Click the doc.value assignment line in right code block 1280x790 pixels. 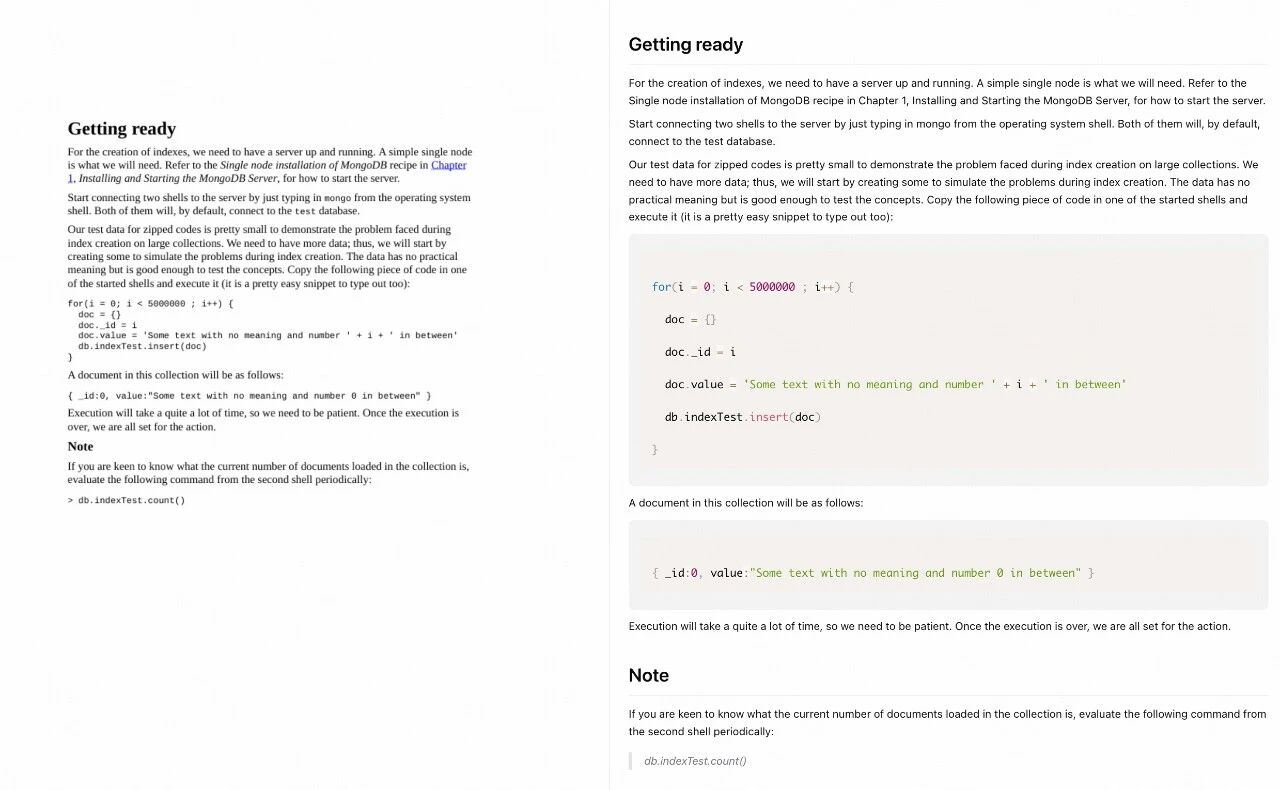coord(894,384)
